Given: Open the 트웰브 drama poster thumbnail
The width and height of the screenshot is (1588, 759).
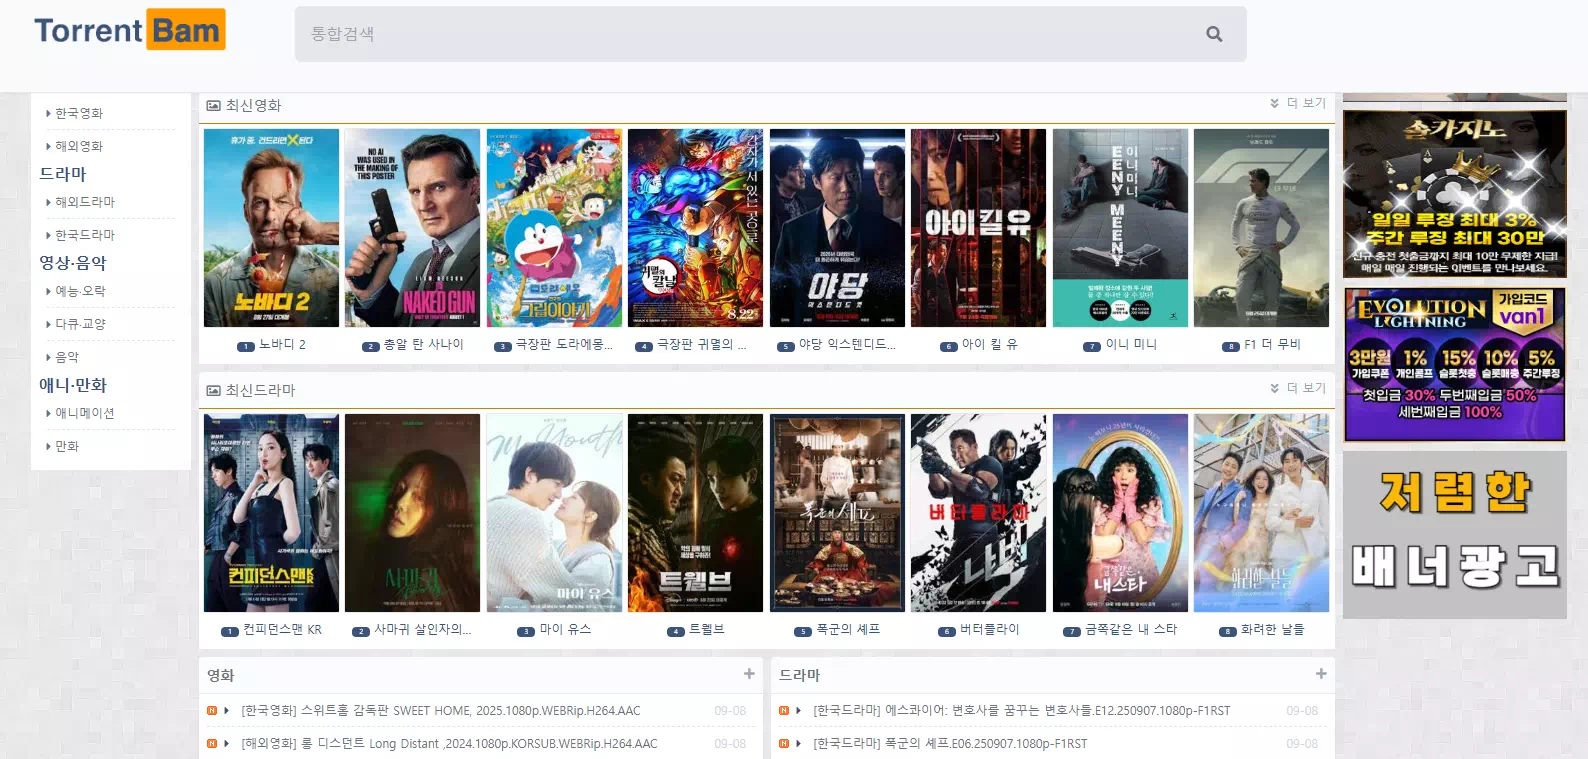Looking at the screenshot, I should point(695,513).
